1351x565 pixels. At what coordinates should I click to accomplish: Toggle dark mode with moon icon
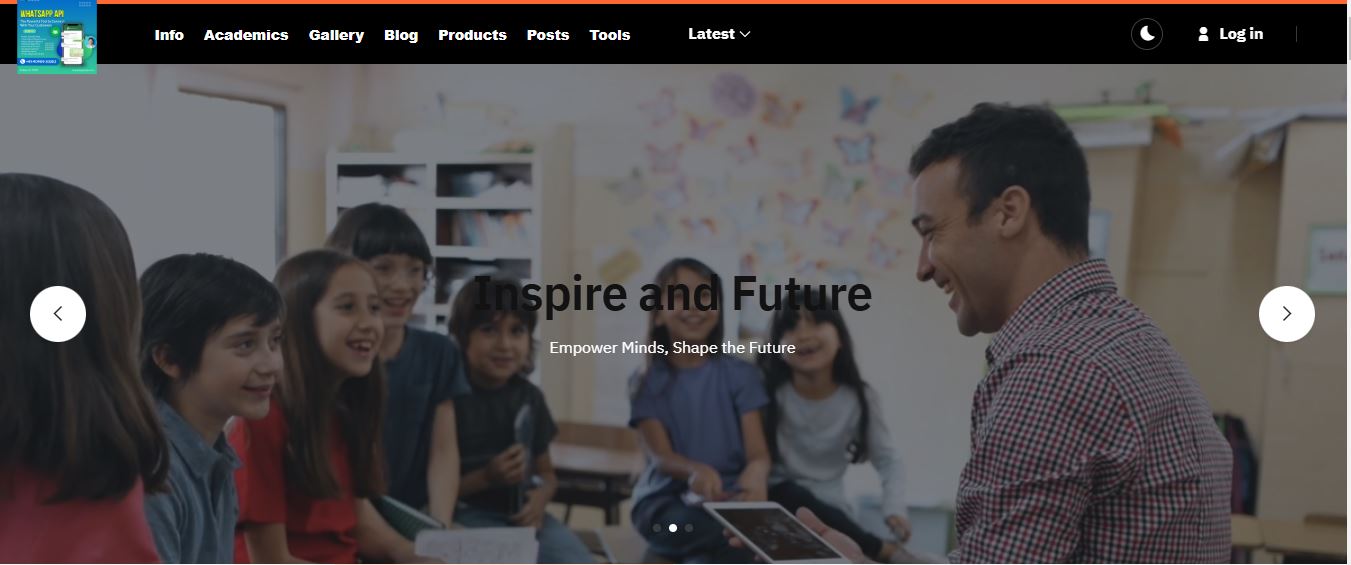[1147, 34]
